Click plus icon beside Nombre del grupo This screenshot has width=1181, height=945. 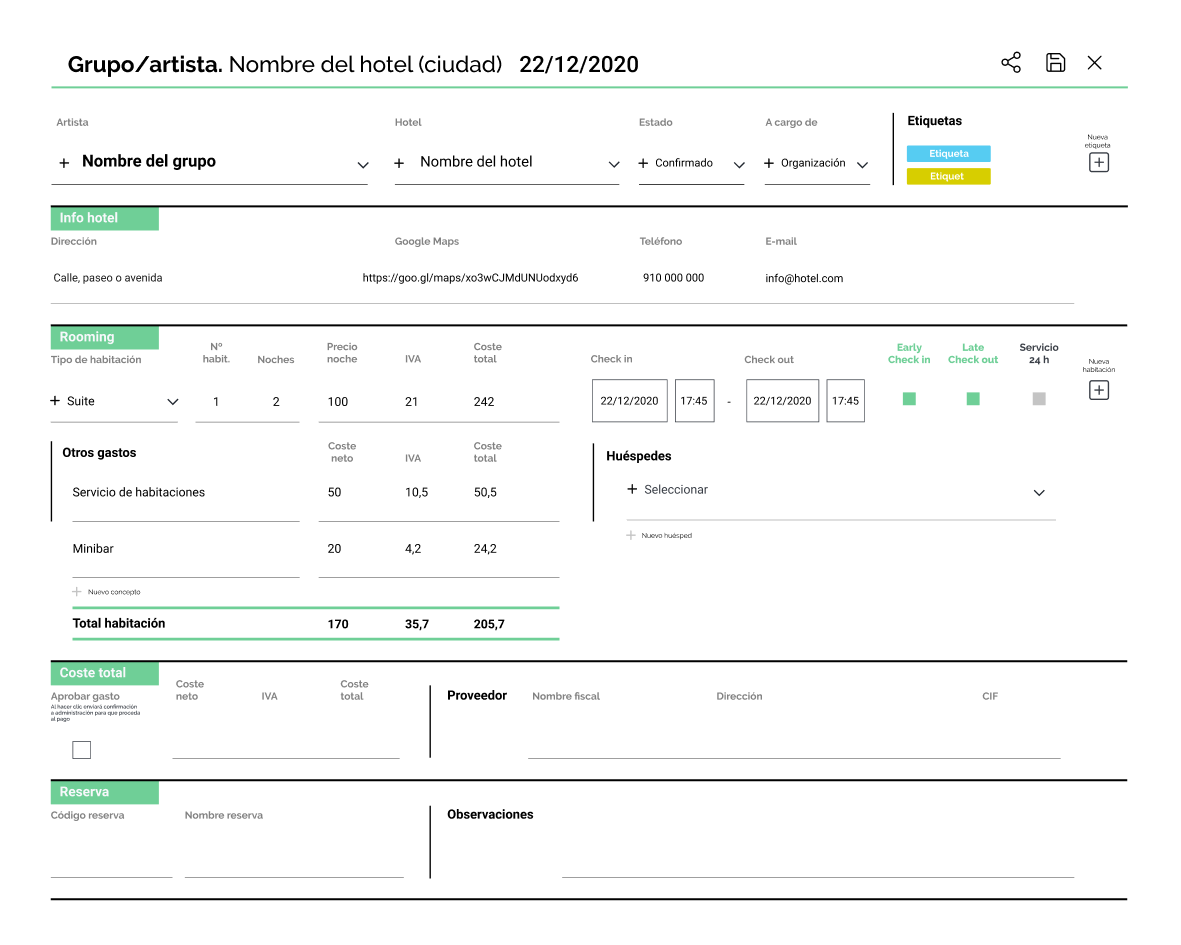click(64, 162)
